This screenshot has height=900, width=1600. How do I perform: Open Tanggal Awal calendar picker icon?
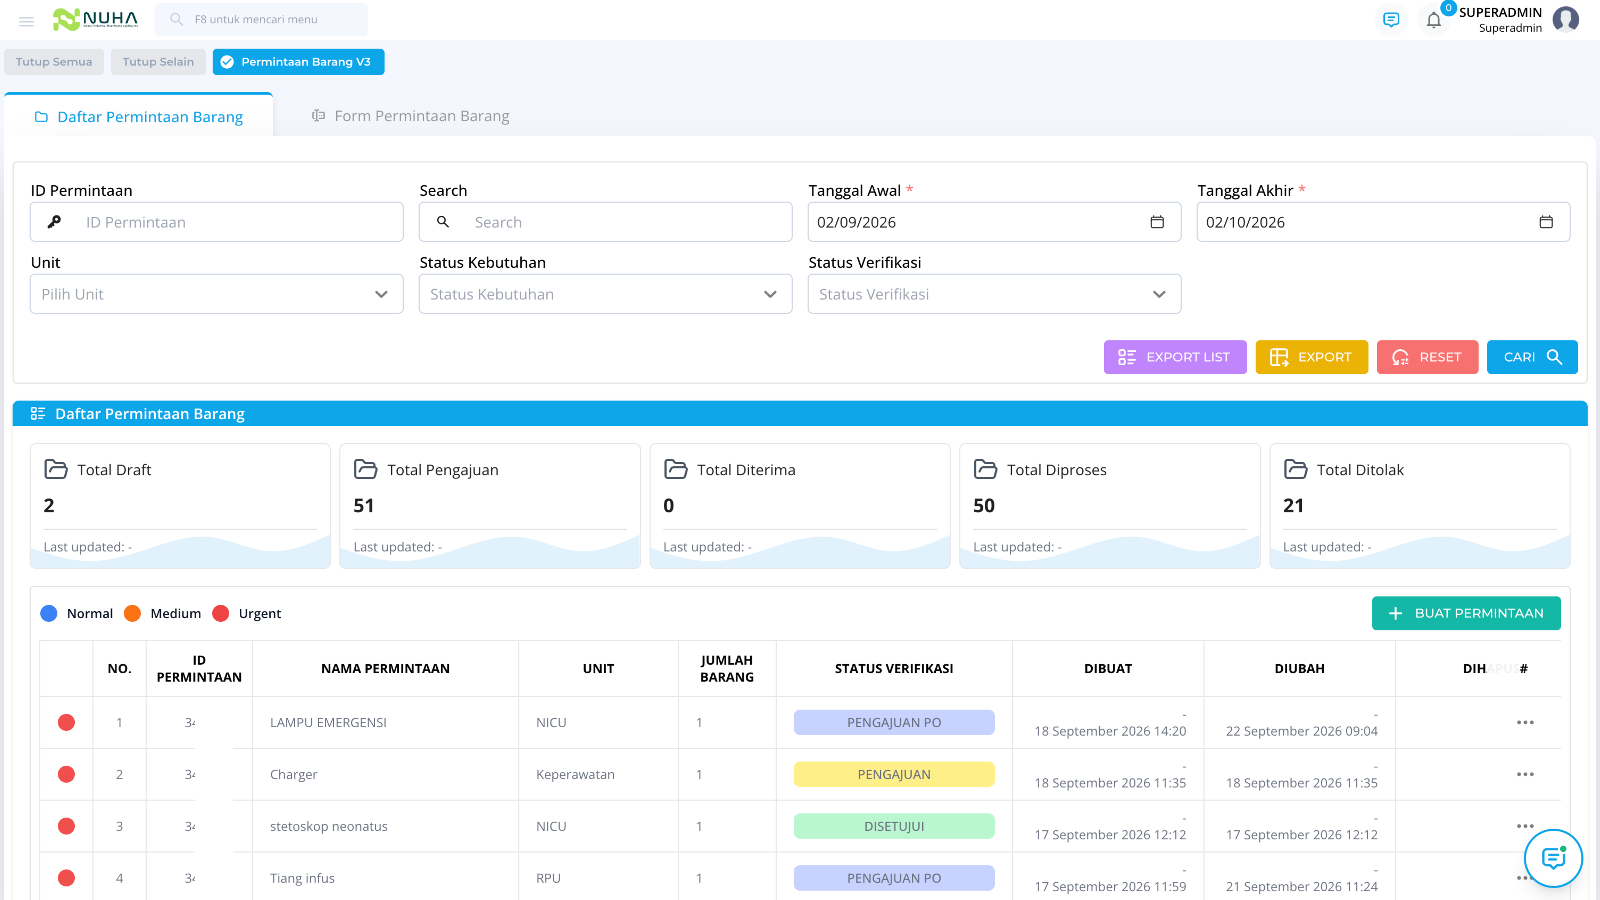(x=1157, y=222)
